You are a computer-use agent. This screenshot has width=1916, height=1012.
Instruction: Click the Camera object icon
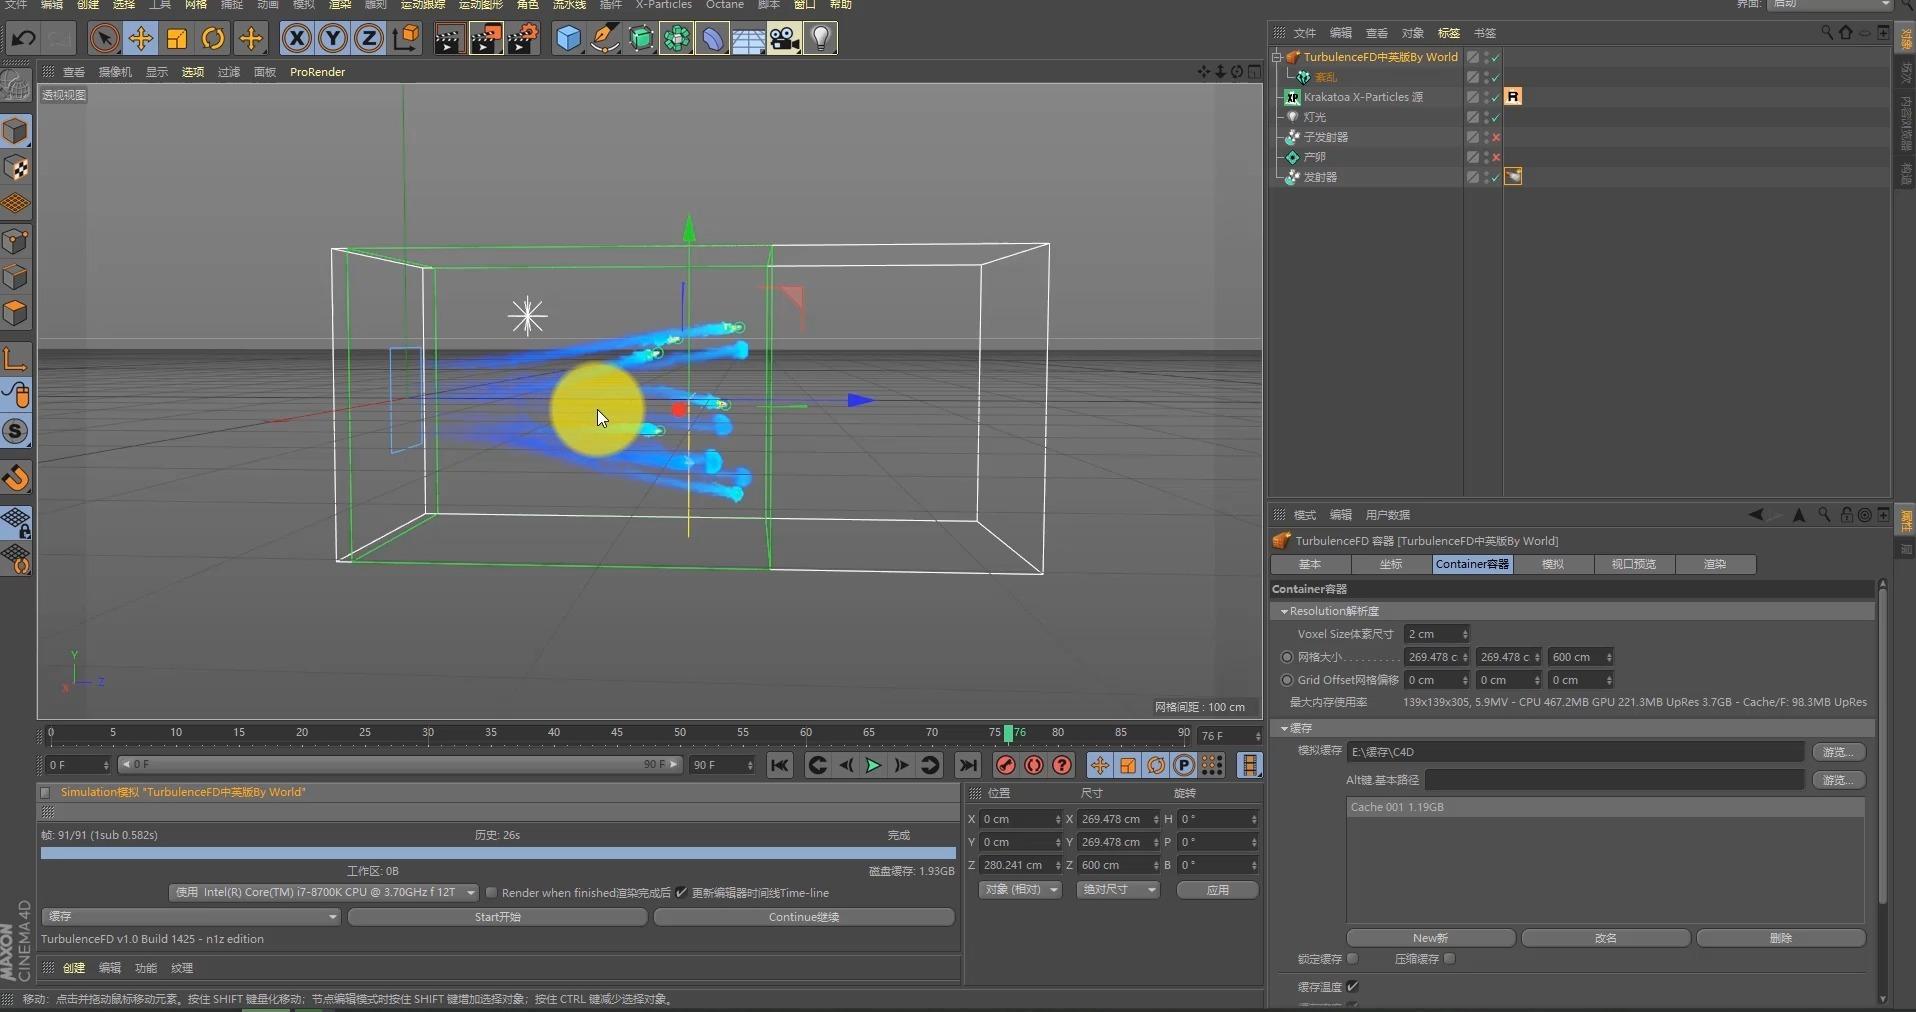click(784, 39)
